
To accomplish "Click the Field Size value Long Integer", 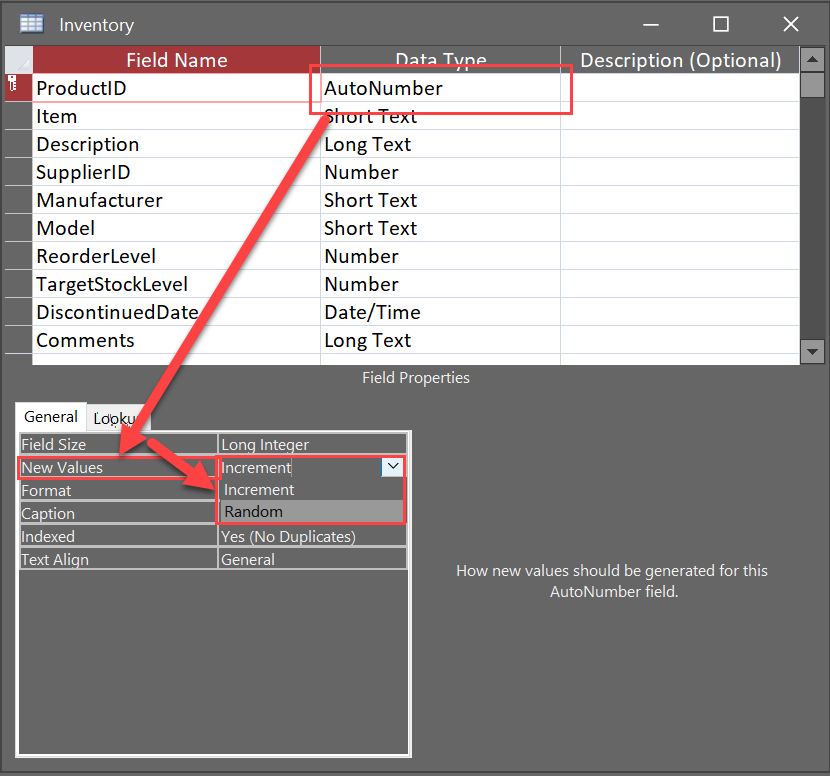I will [x=312, y=444].
